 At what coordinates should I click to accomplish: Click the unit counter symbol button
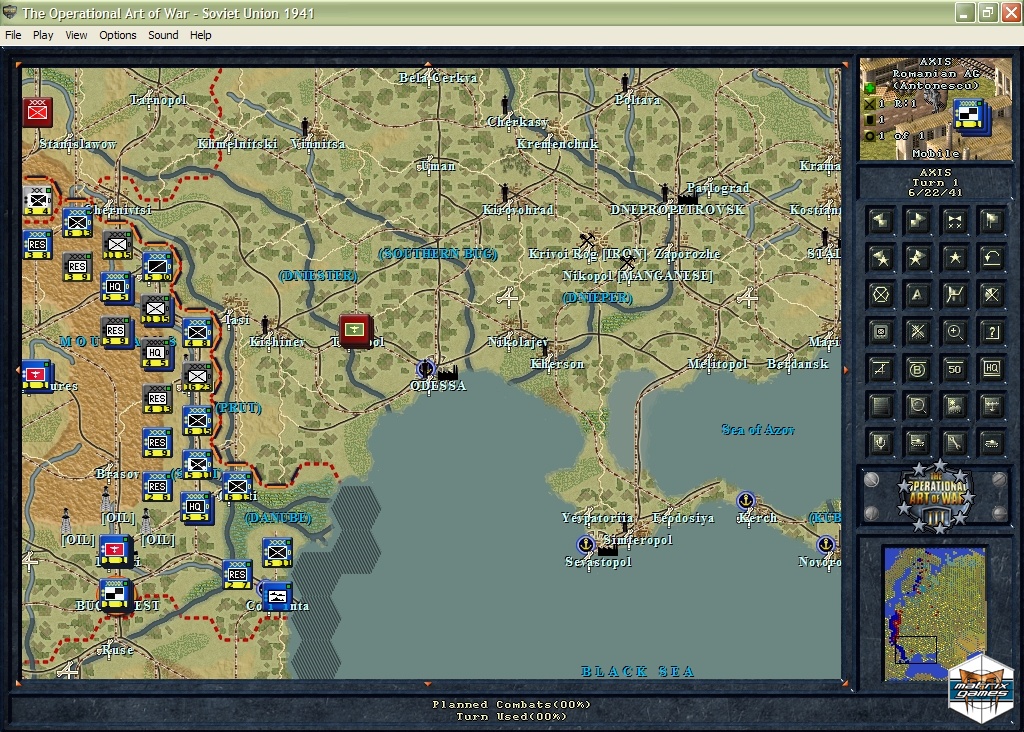tap(880, 332)
